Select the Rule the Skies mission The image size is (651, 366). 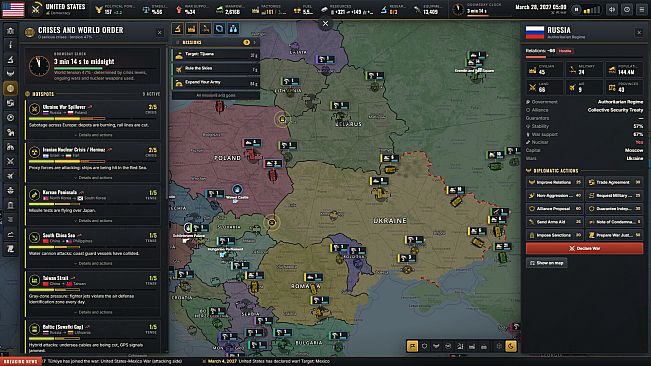click(x=216, y=69)
